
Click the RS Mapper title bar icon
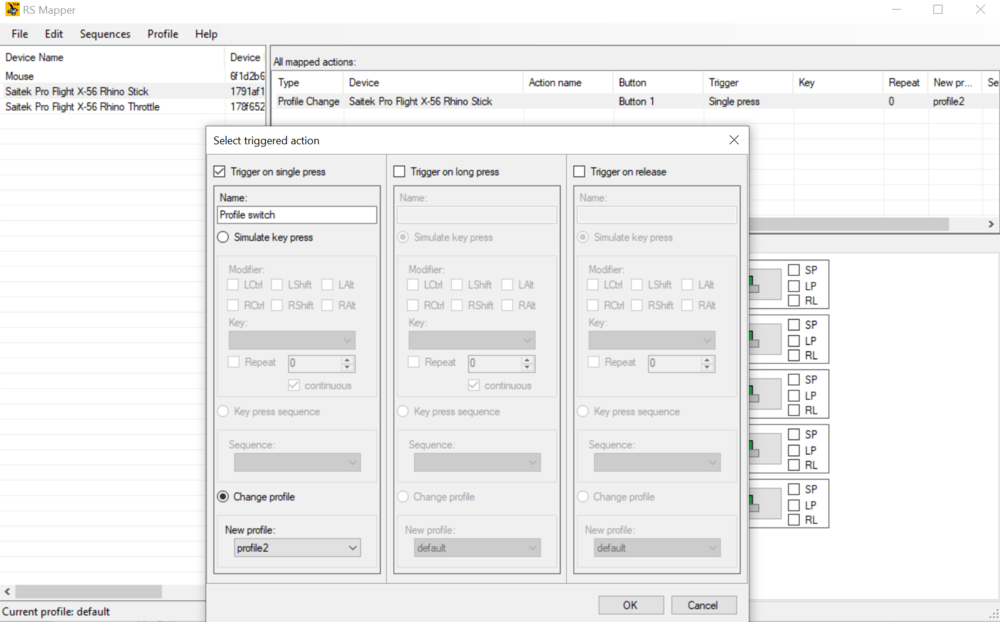[12, 10]
